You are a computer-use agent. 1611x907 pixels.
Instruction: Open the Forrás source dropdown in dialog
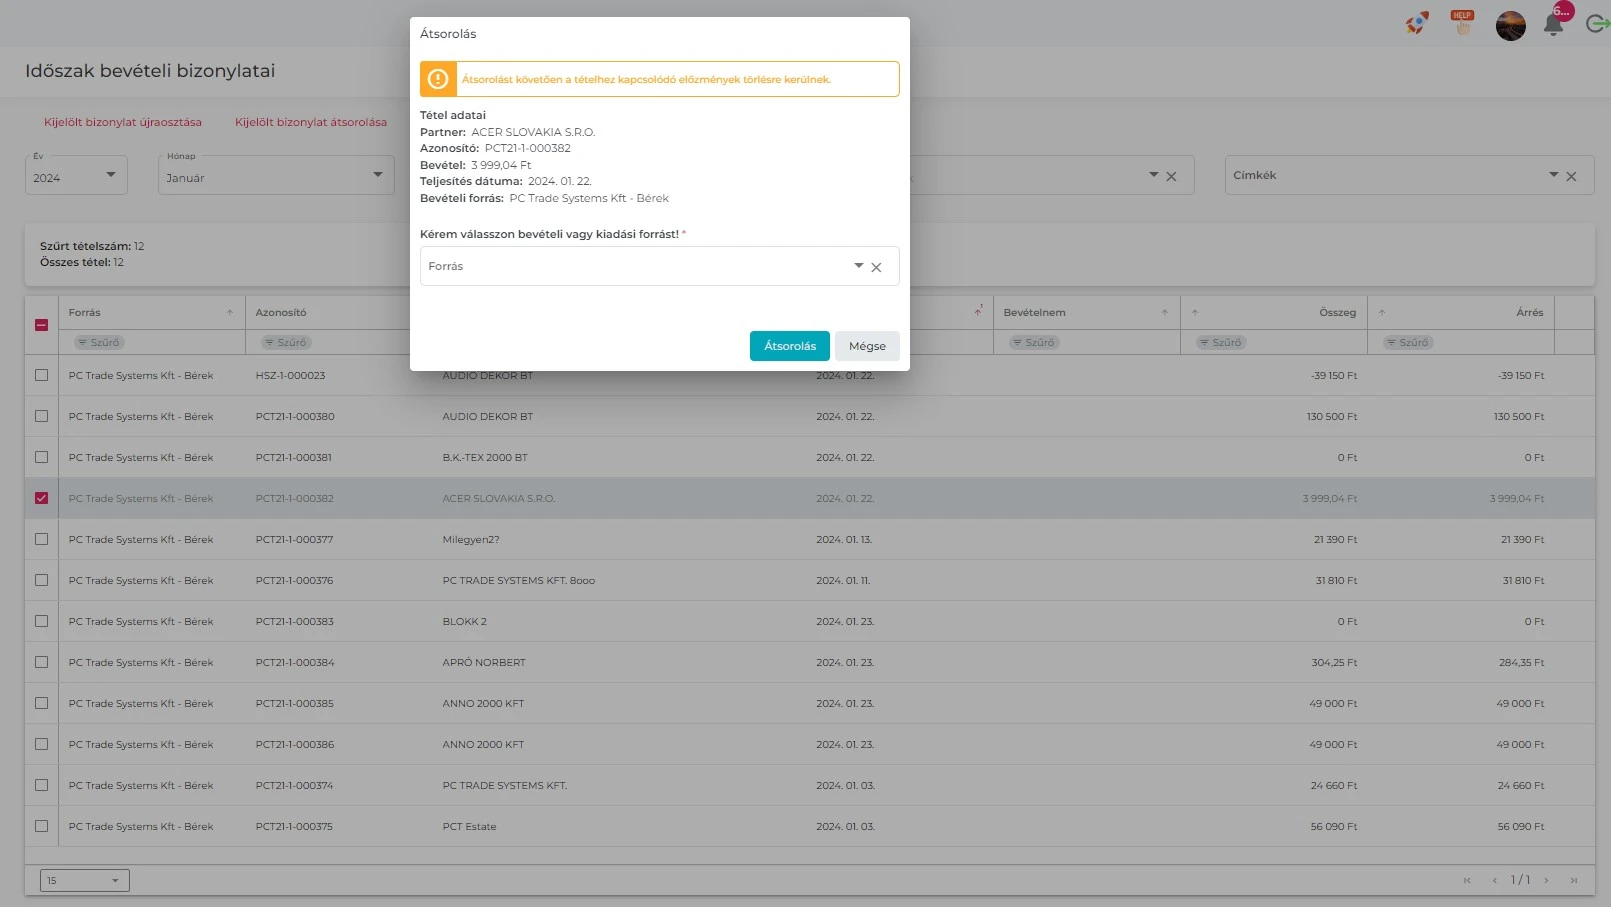point(640,266)
